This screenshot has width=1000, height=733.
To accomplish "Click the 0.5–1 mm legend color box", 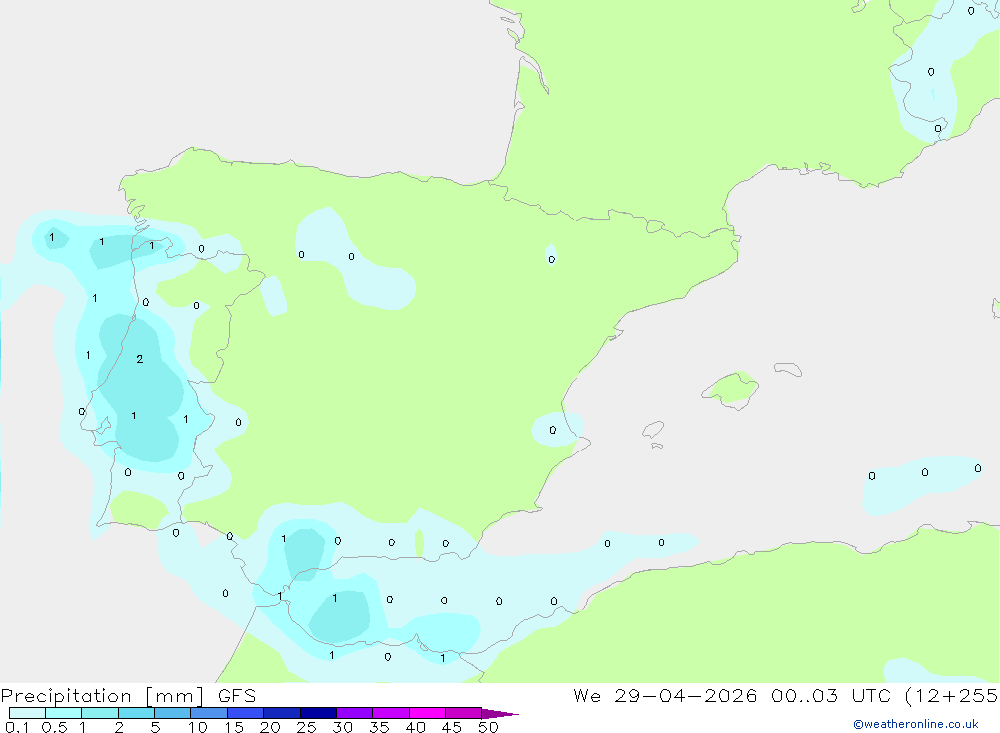I will (64, 713).
